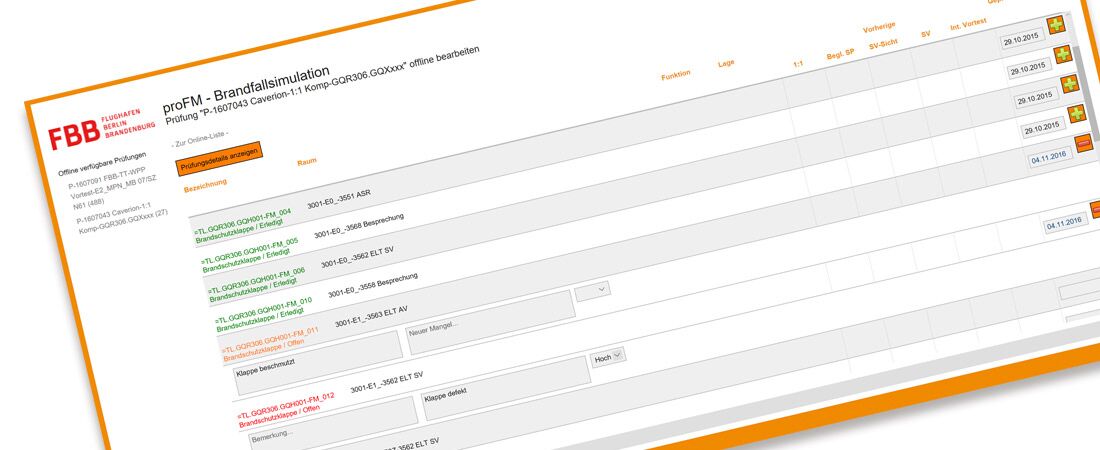Screen dimensions: 1100x450
Task: Click the plus icon on the FM_005 row
Action: pyautogui.click(x=1062, y=55)
